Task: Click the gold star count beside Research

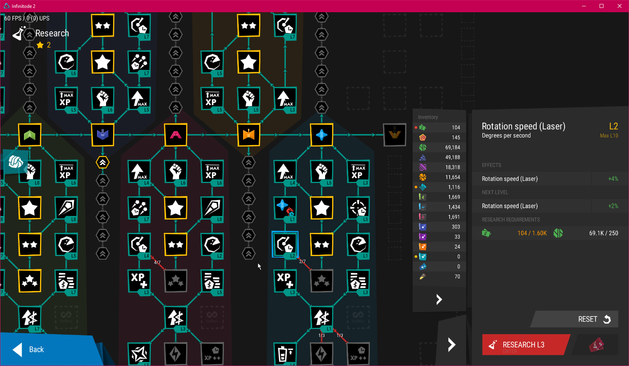Action: pos(44,45)
